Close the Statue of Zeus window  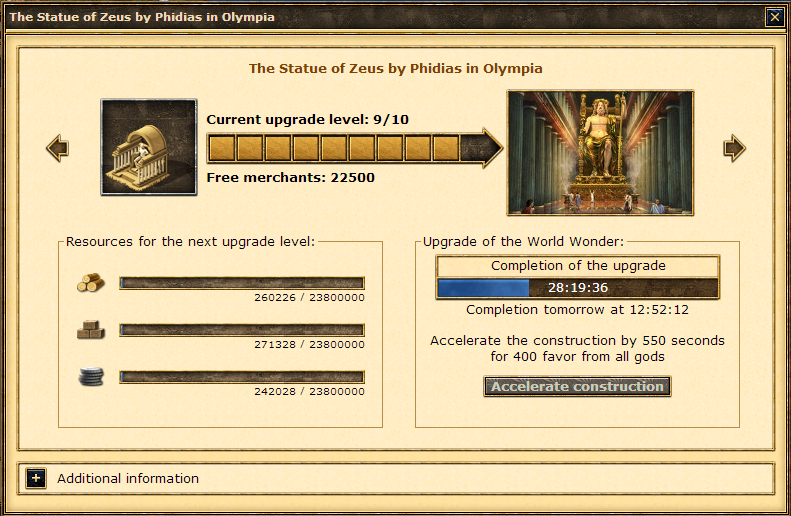pyautogui.click(x=774, y=17)
